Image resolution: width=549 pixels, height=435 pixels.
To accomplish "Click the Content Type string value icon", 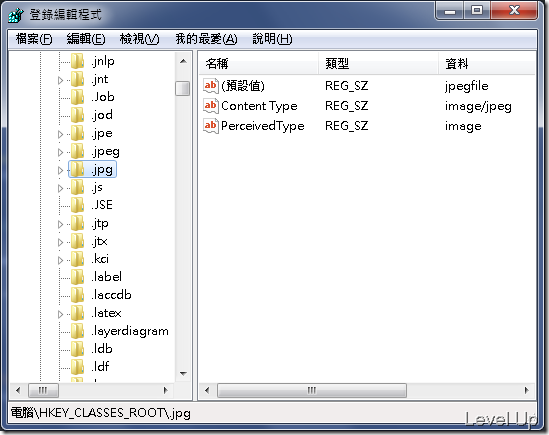I will [x=211, y=105].
